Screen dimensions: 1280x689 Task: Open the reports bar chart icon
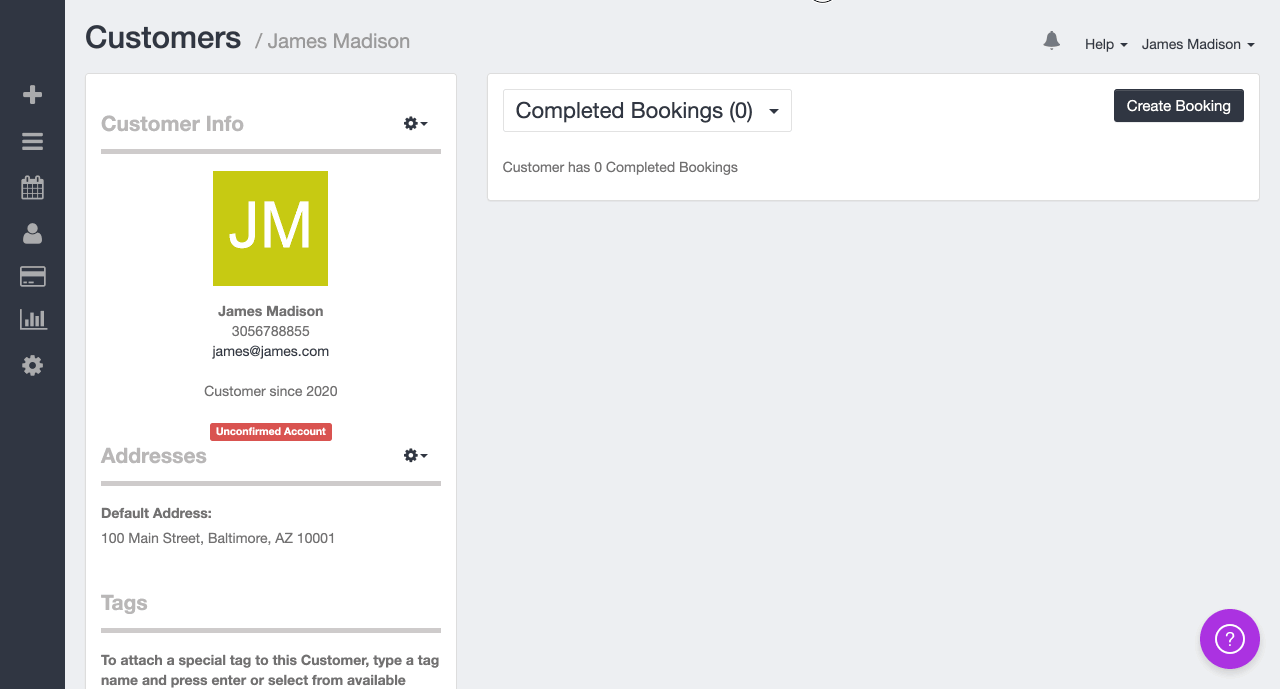coord(33,320)
